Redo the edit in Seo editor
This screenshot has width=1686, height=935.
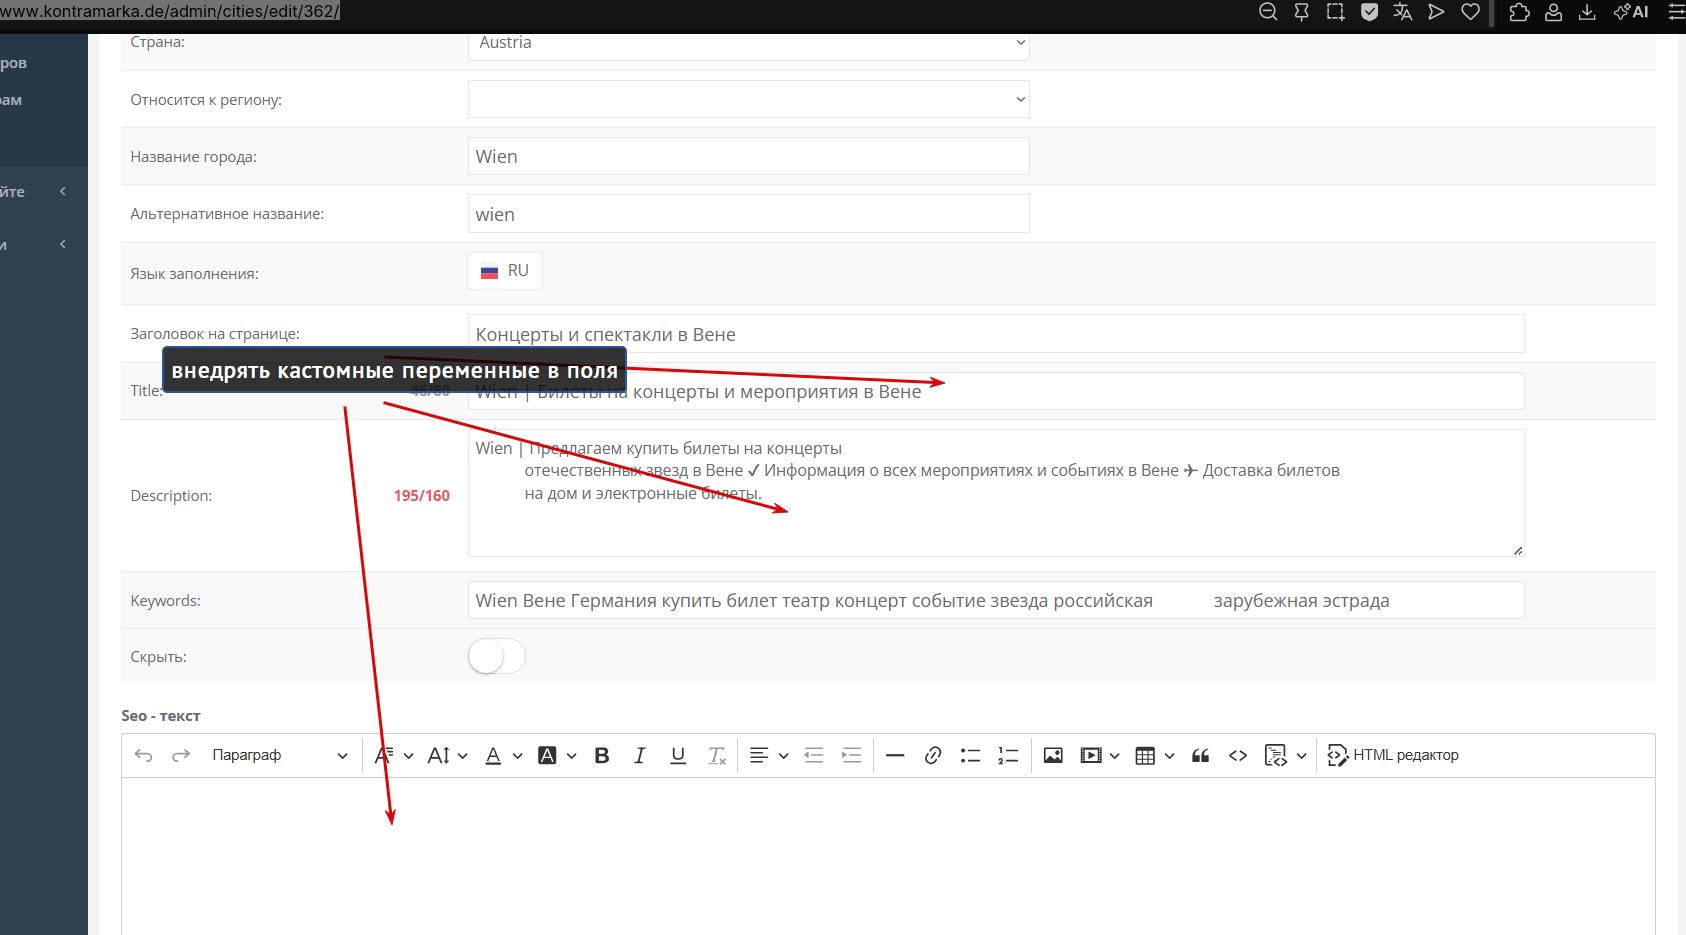coord(181,756)
